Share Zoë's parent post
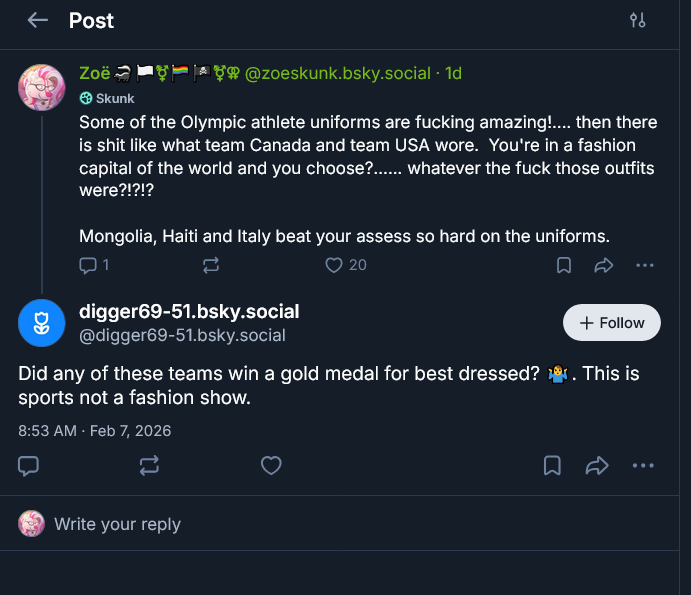 (604, 265)
